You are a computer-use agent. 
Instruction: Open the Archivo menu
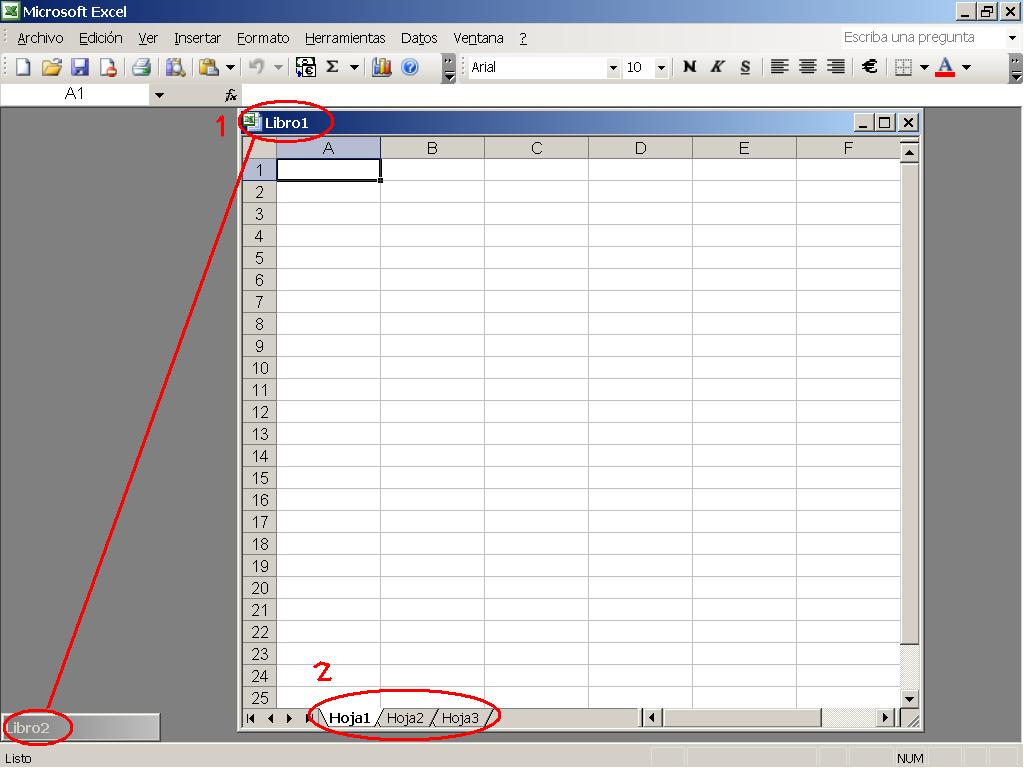click(x=40, y=38)
